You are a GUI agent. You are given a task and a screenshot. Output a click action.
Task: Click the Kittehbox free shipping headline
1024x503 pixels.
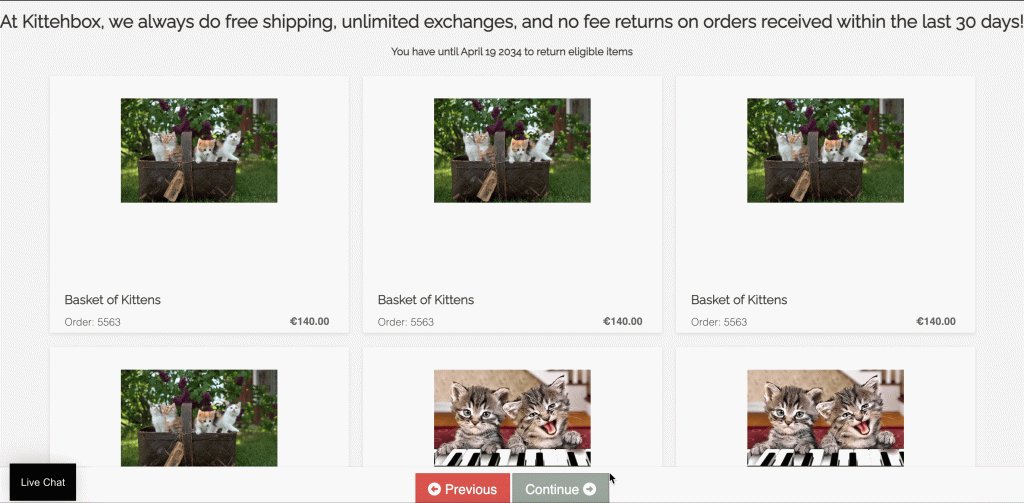click(512, 22)
